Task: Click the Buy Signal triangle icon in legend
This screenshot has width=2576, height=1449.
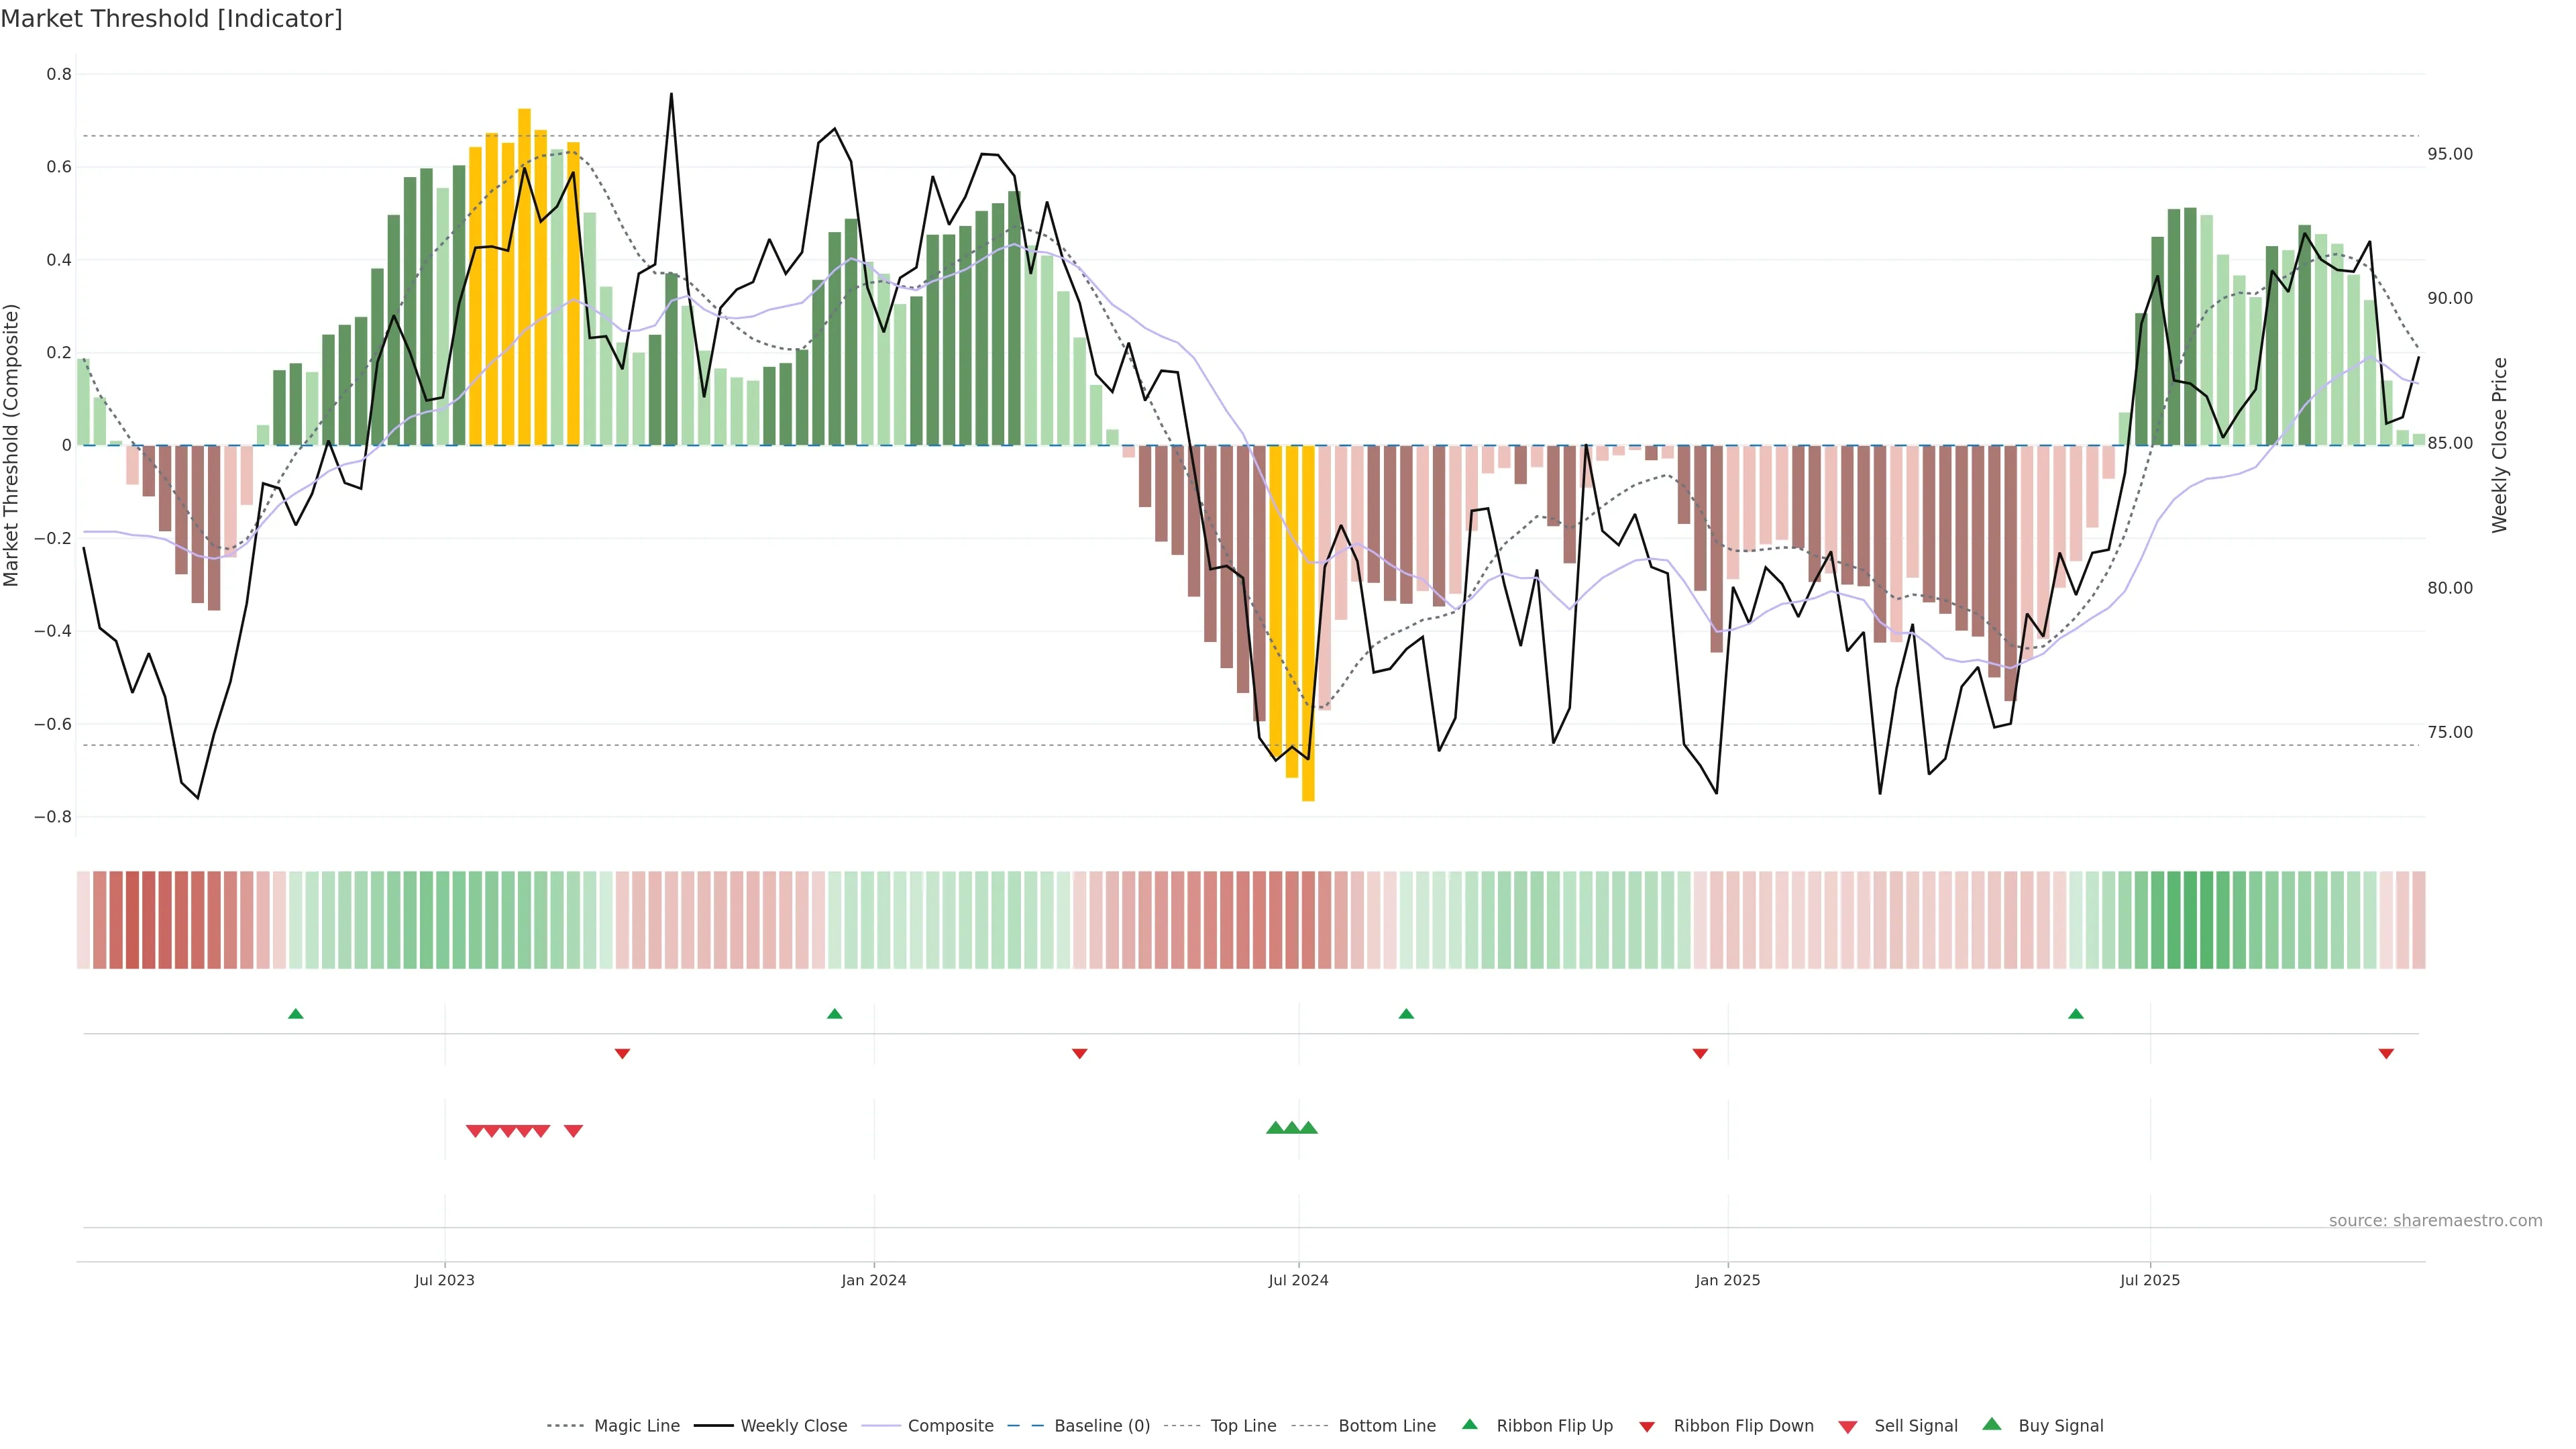Action: [x=1992, y=1425]
